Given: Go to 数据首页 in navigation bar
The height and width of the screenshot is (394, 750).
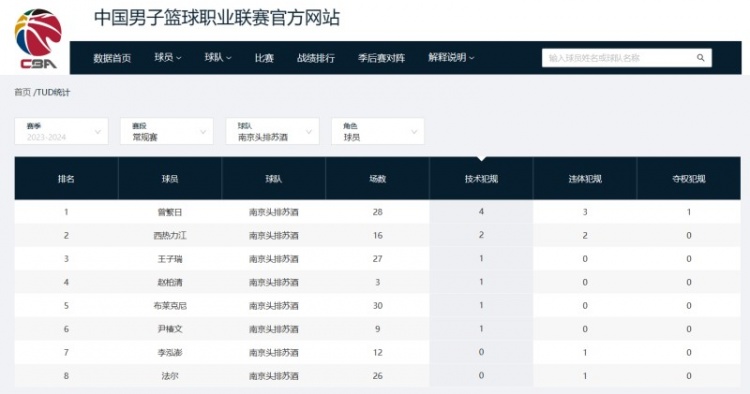Looking at the screenshot, I should 112,58.
